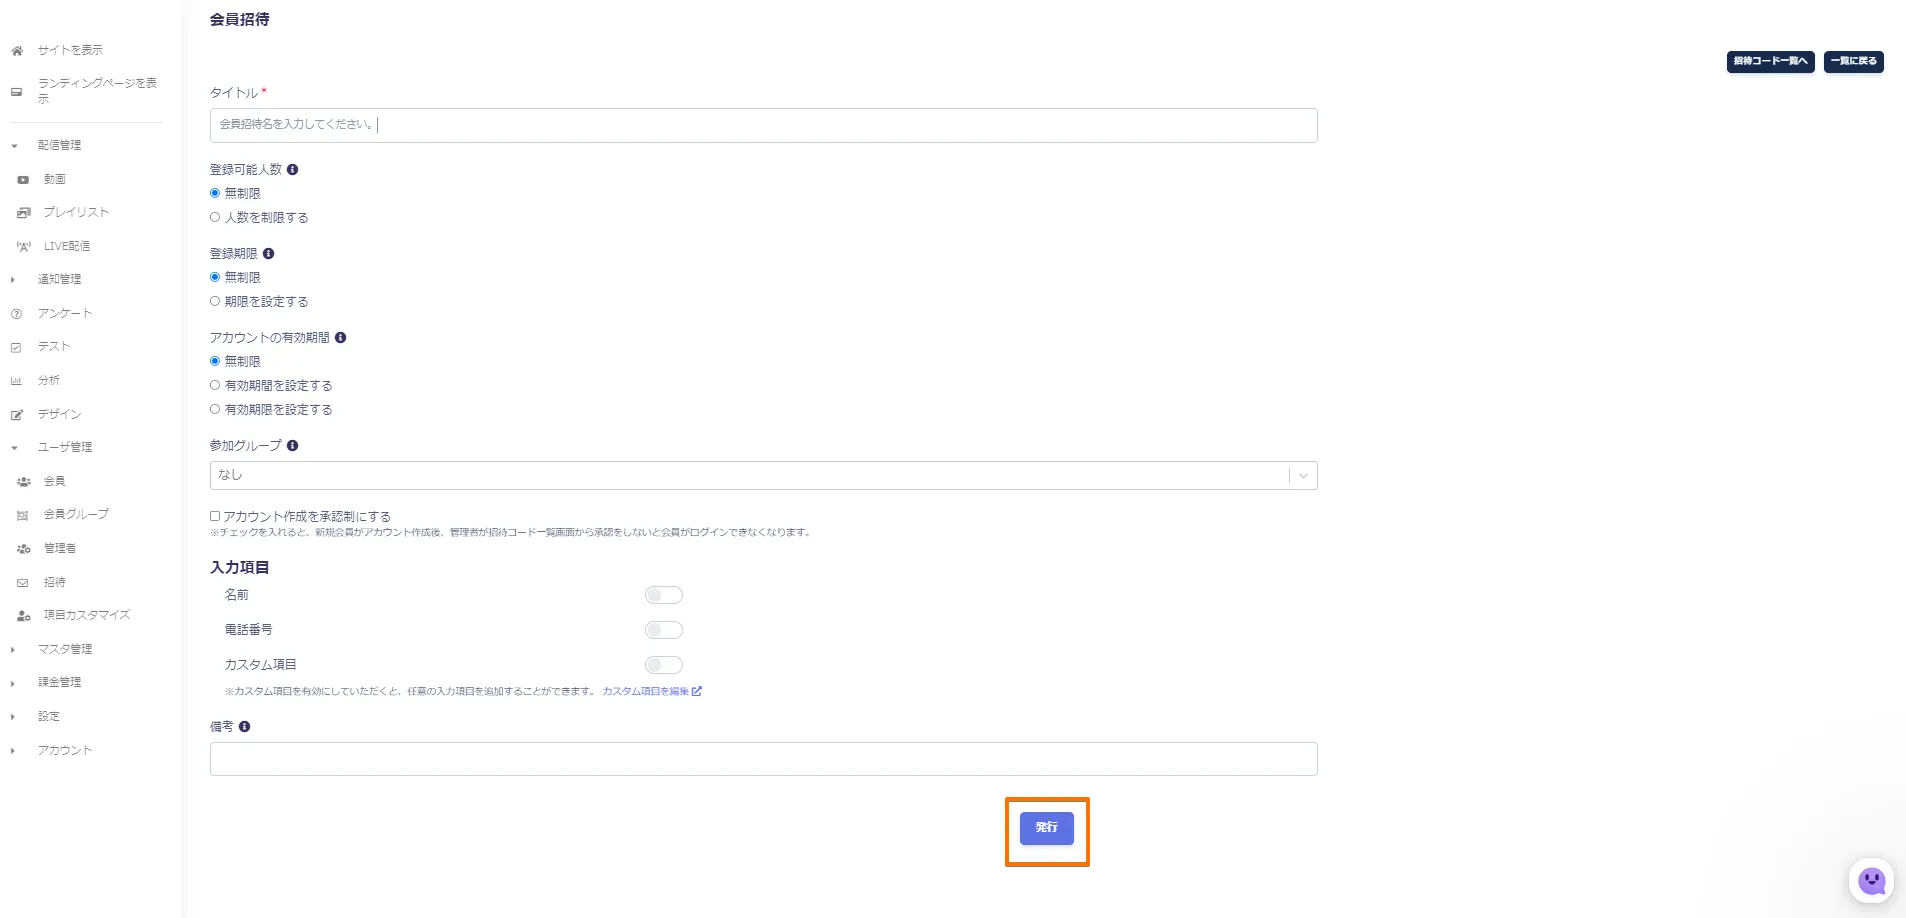This screenshot has height=918, width=1906.
Task: Click info icon beside アカウントの有効期間
Action: 341,338
